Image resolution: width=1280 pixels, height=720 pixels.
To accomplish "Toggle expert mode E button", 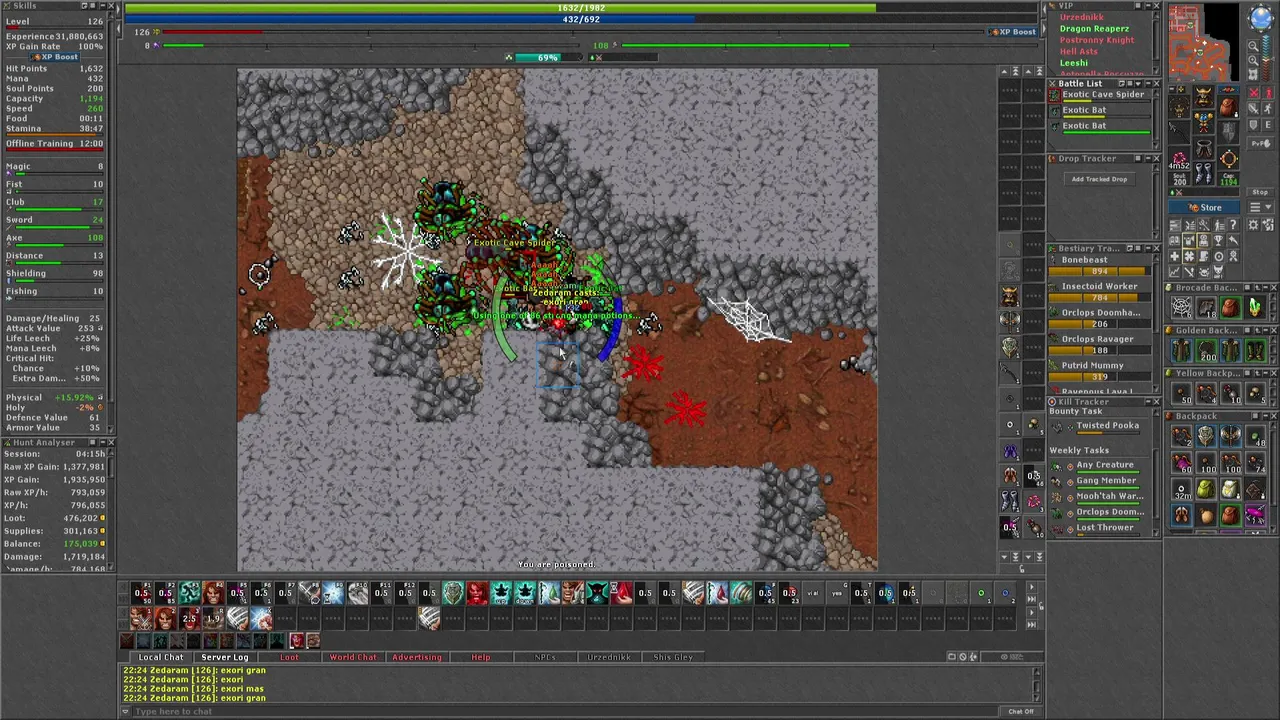I will 1267,125.
